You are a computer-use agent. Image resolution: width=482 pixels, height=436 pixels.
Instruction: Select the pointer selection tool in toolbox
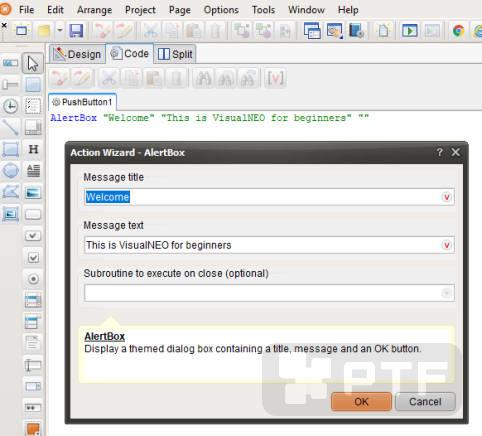(x=33, y=63)
